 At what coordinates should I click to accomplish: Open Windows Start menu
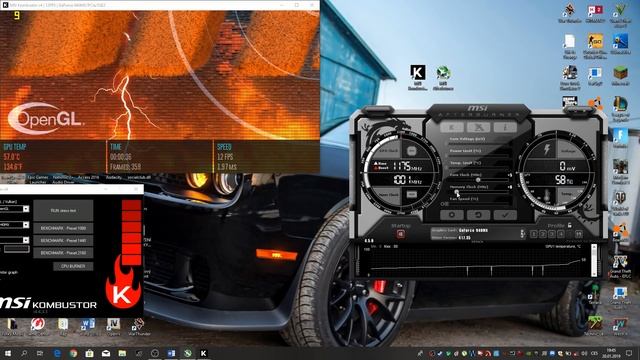(7, 353)
